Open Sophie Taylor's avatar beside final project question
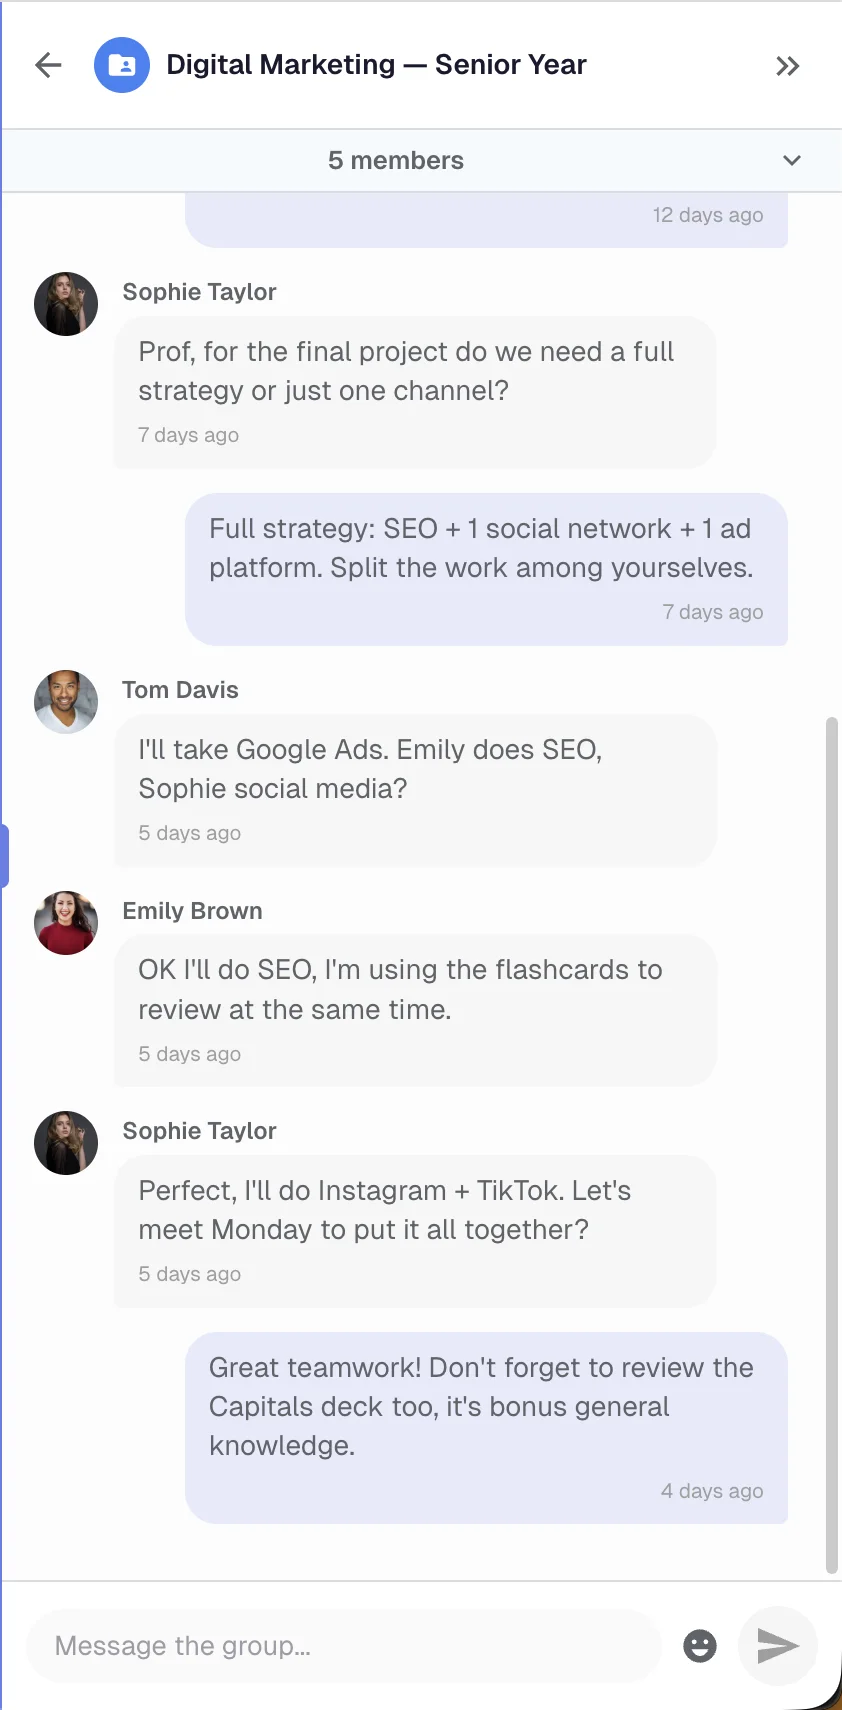Image resolution: width=842 pixels, height=1710 pixels. point(66,304)
